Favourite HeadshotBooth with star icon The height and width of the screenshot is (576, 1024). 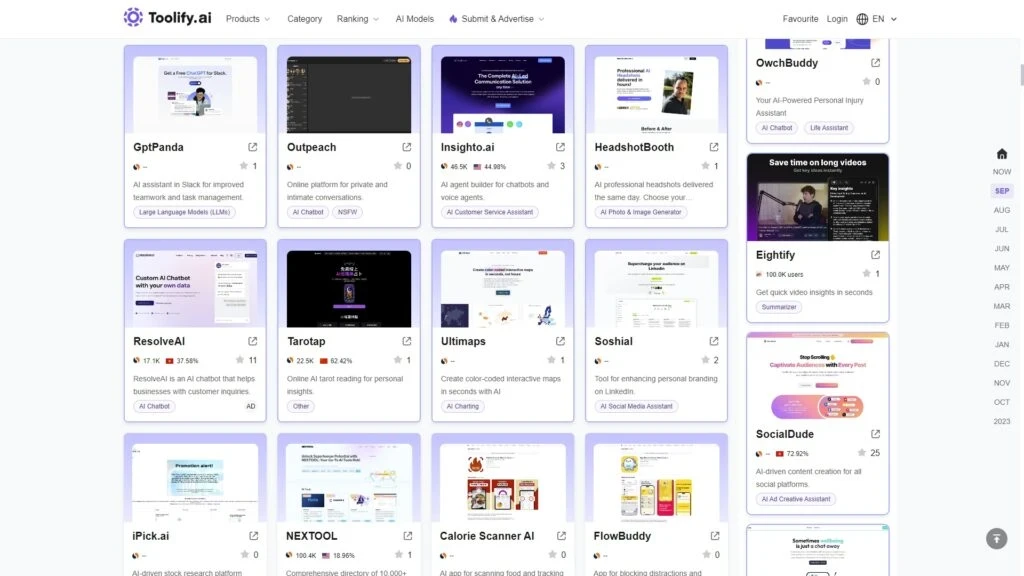(x=705, y=166)
